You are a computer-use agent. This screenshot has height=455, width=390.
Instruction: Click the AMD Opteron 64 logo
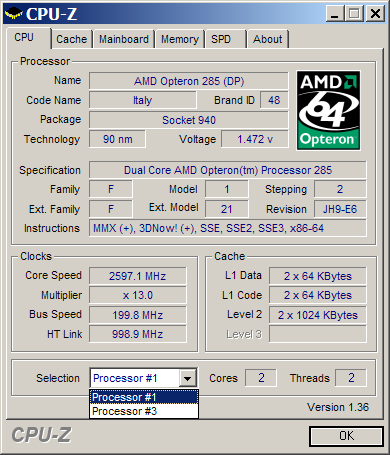[328, 110]
